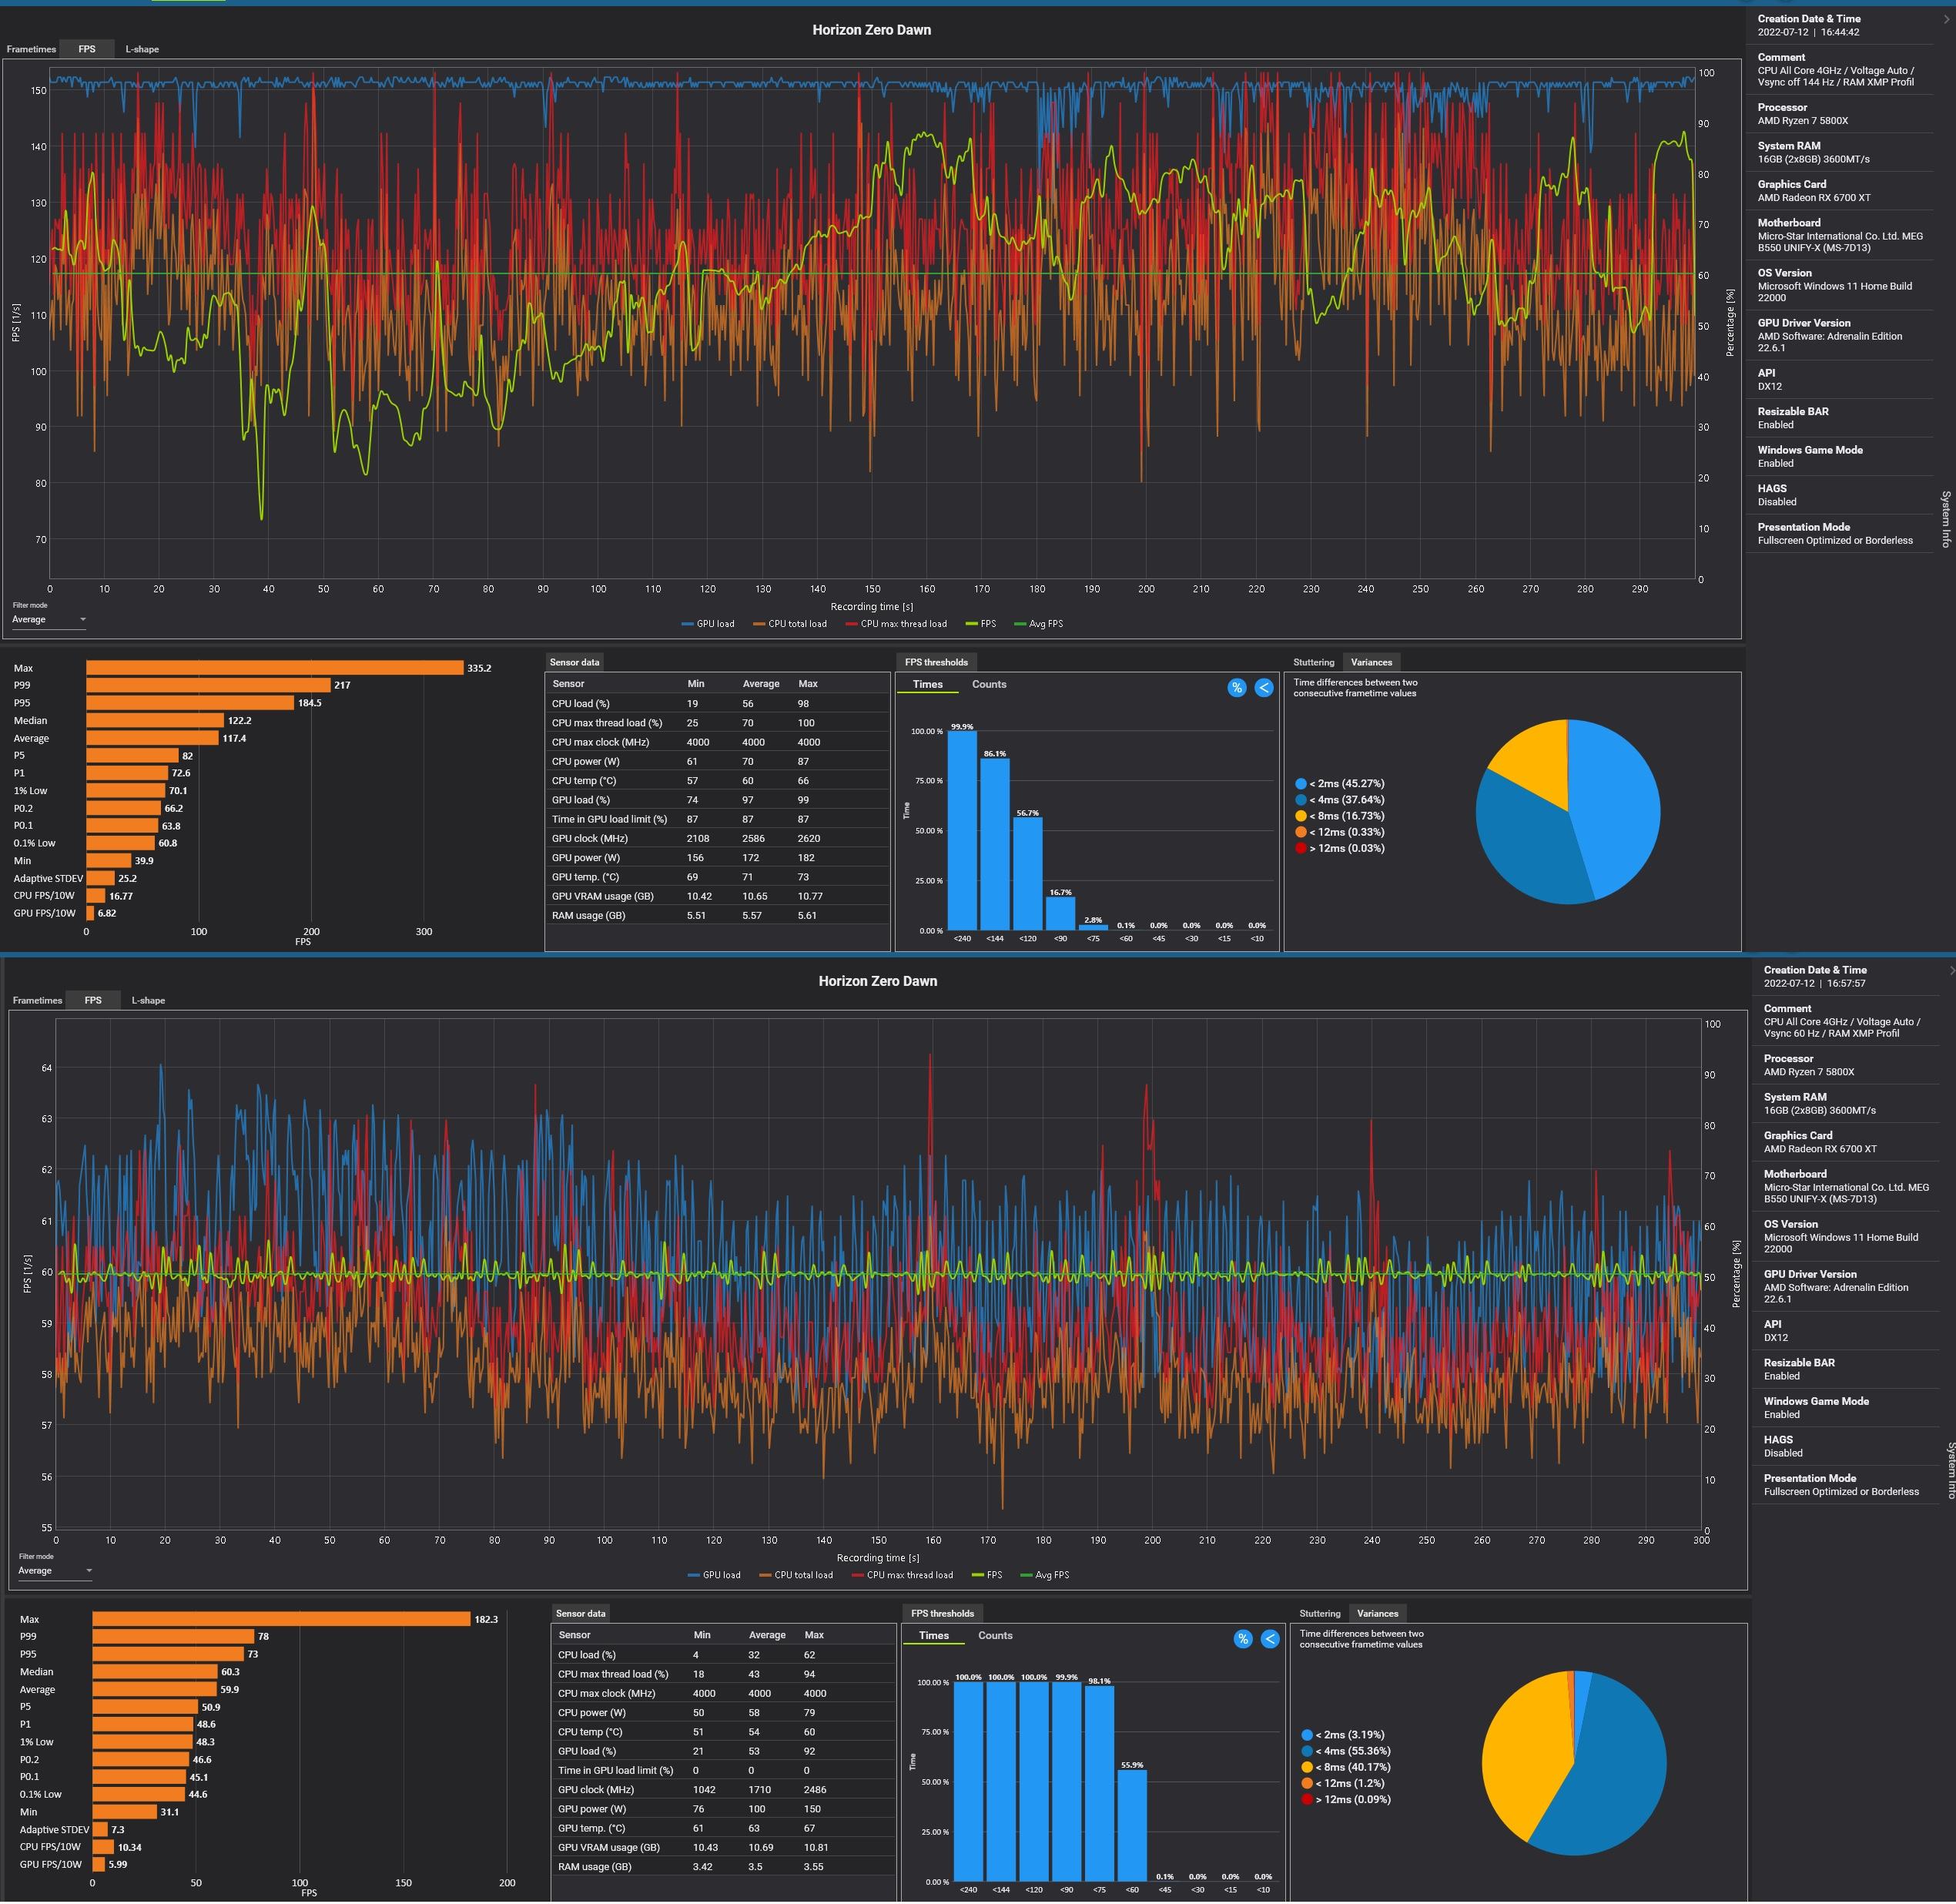Click FPS thresholds header in 16:57 report
The height and width of the screenshot is (1904, 1956).
pyautogui.click(x=942, y=1613)
